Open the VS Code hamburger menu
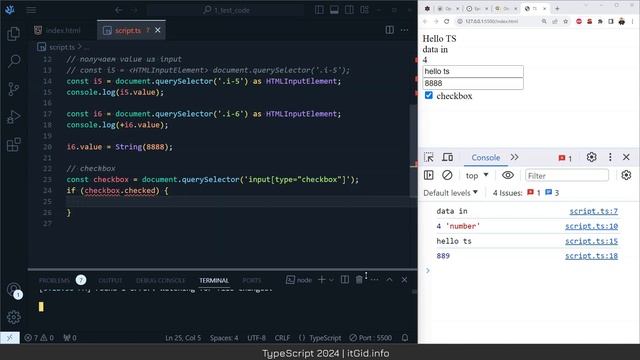The width and height of the screenshot is (640, 360). click(31, 10)
